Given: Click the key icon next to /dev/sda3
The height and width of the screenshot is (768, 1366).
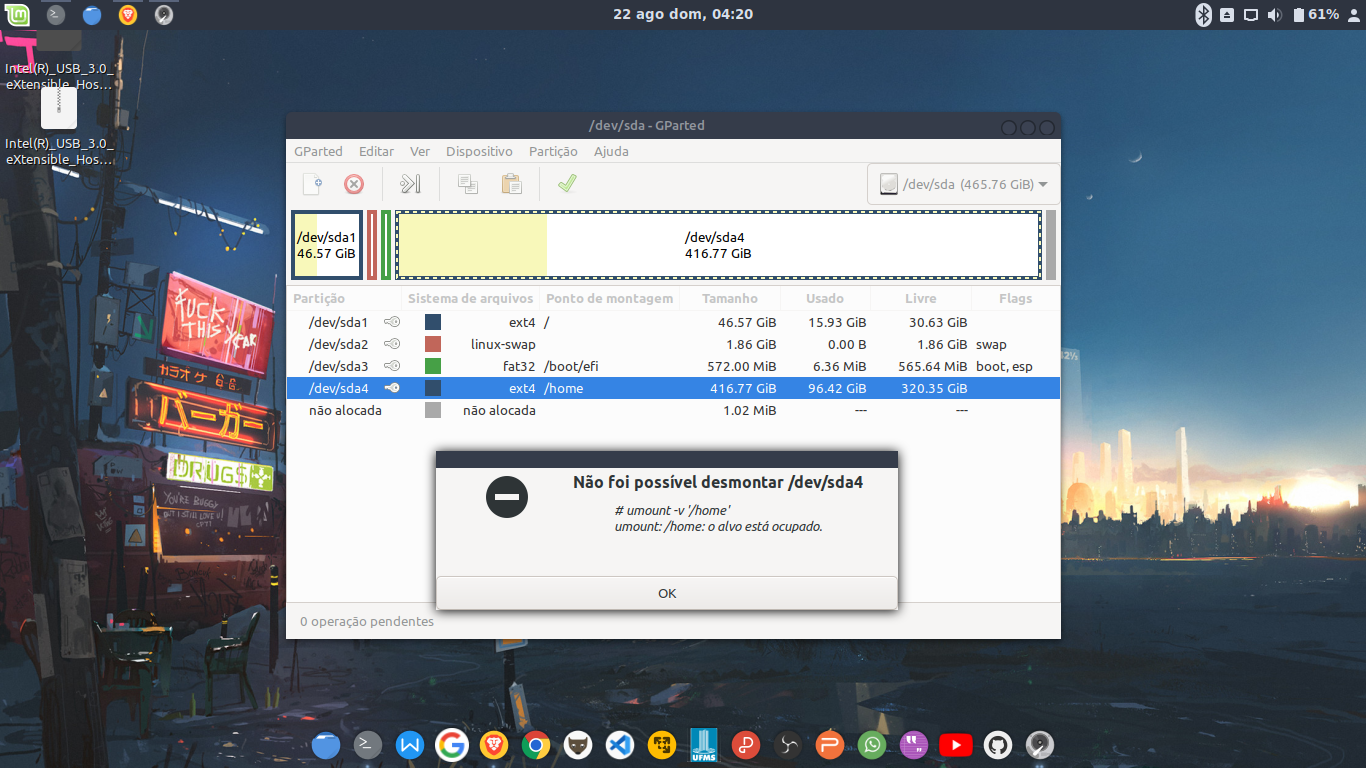Looking at the screenshot, I should coord(392,366).
